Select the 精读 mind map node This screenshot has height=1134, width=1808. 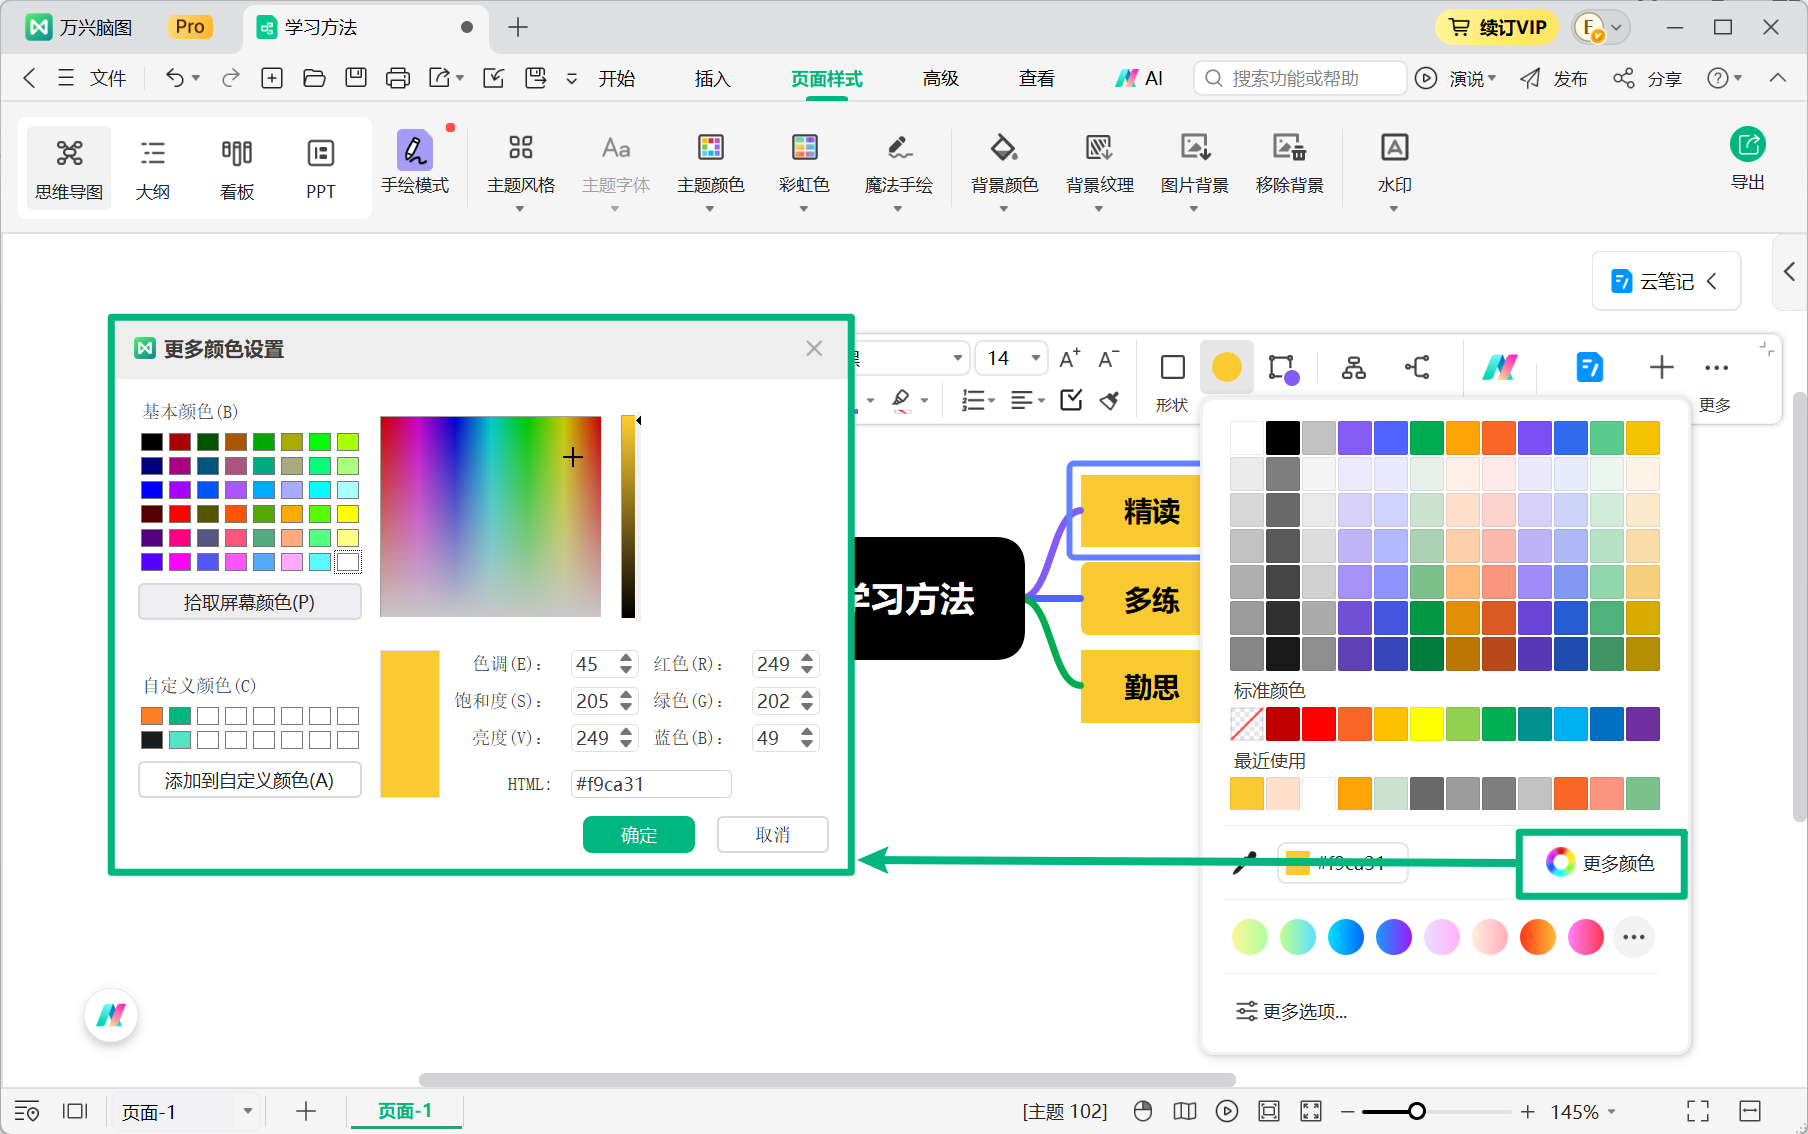pyautogui.click(x=1141, y=512)
